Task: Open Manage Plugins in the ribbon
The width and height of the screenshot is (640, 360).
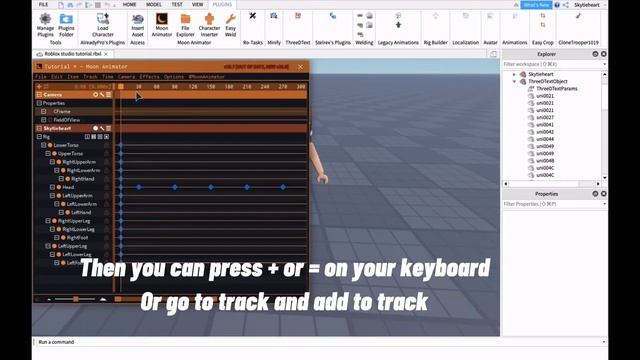Action: (x=45, y=25)
